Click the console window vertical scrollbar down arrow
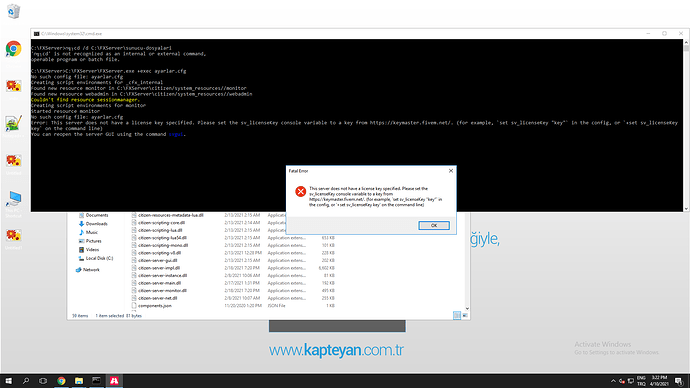The image size is (690, 388). 686,209
